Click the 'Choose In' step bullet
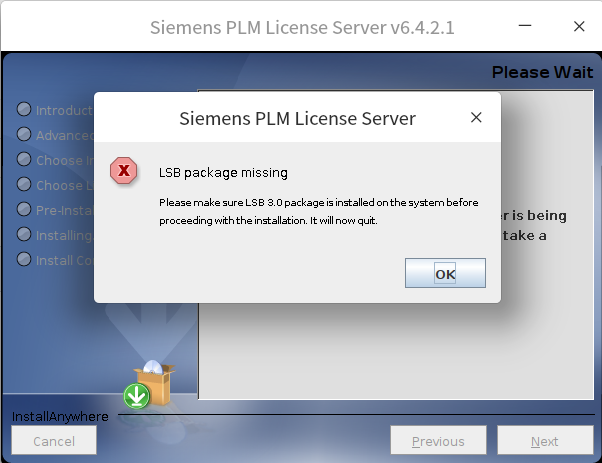 pyautogui.click(x=24, y=160)
